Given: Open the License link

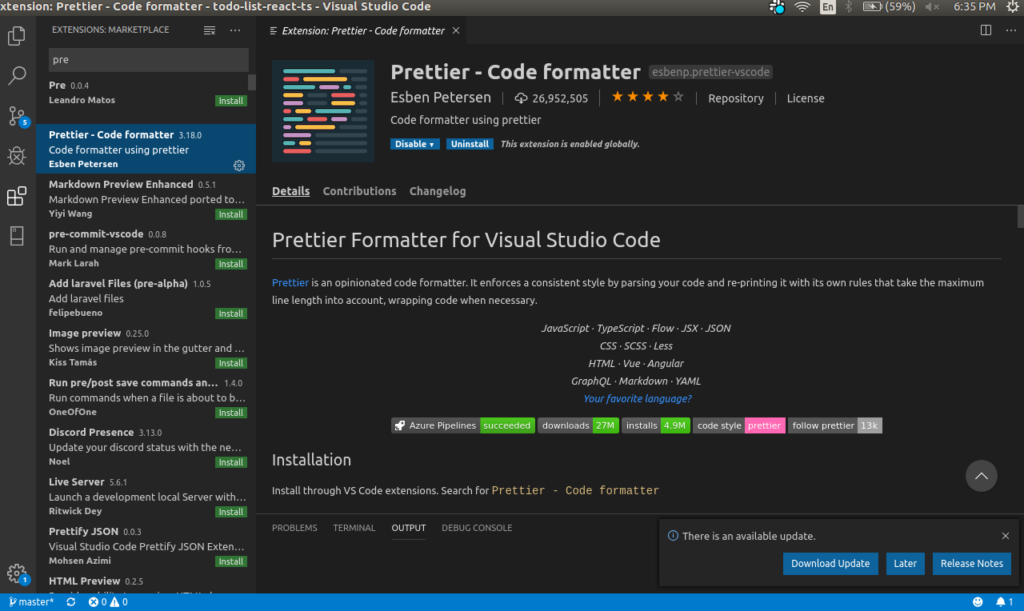Looking at the screenshot, I should pos(805,98).
